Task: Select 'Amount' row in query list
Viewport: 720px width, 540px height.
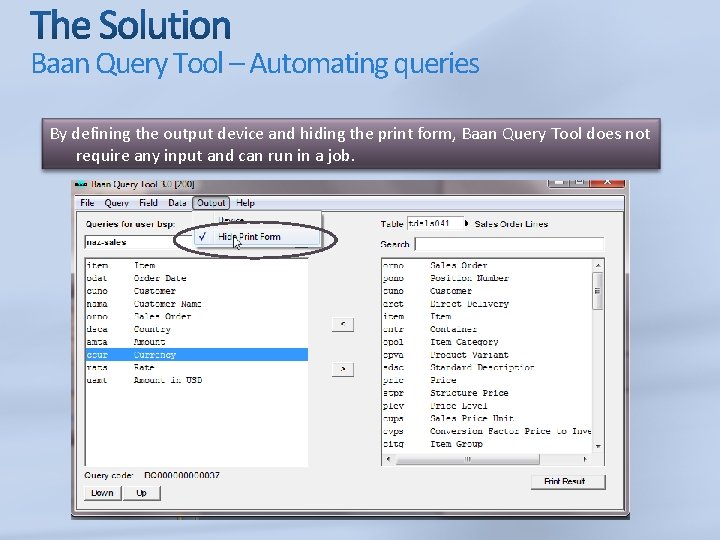Action: point(197,342)
